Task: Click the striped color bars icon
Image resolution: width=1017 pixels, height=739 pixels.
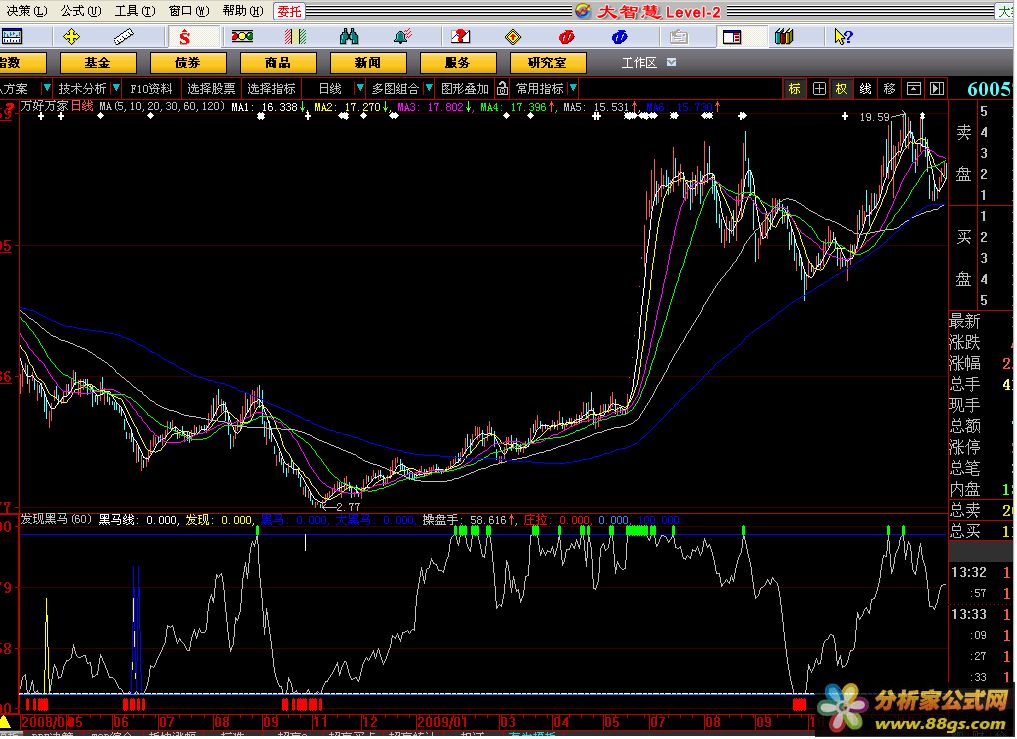Action: click(x=295, y=37)
